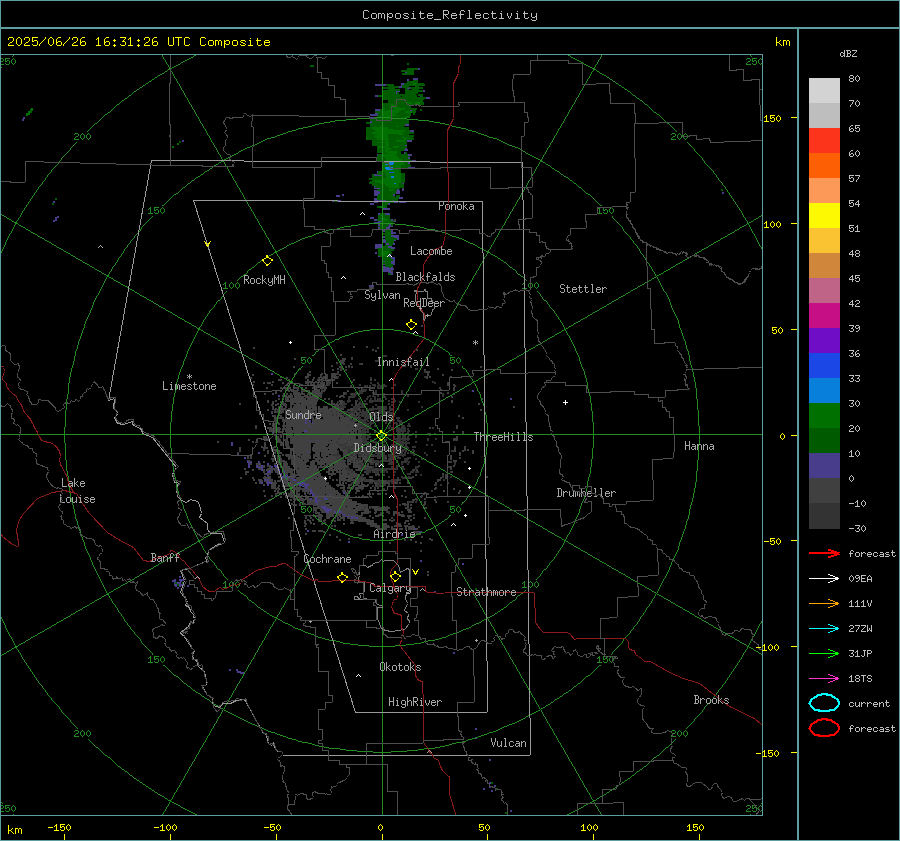Click the Didsbury map label

[x=378, y=448]
